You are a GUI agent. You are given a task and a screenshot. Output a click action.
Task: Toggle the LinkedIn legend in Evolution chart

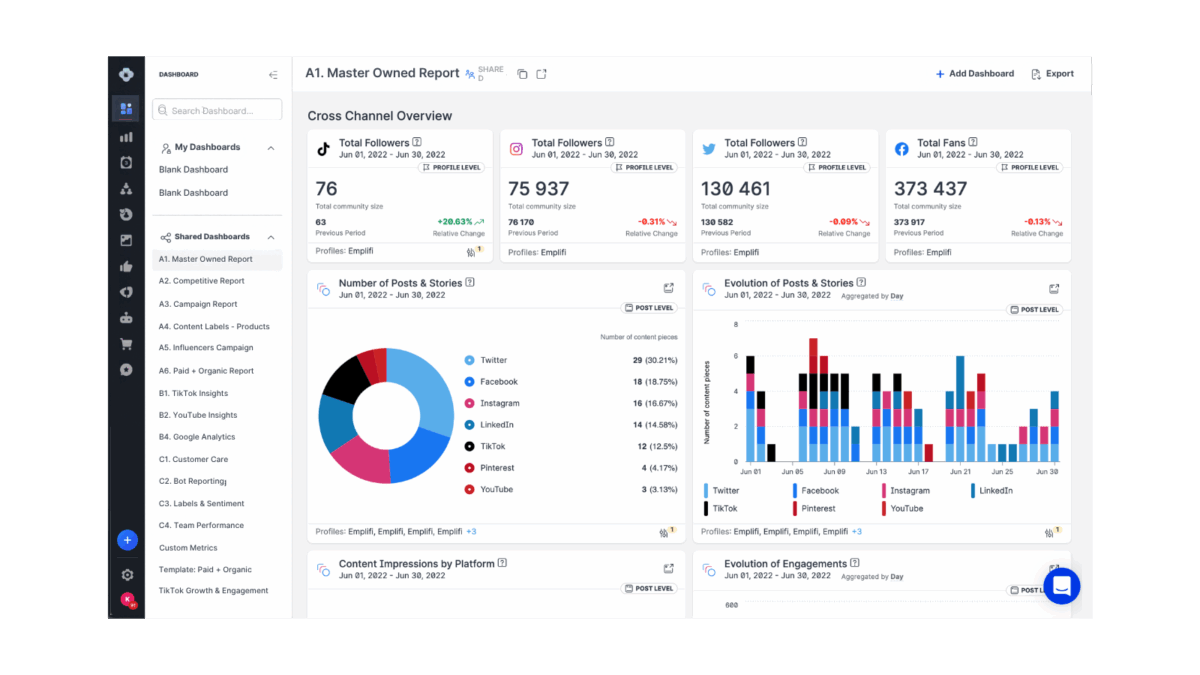coord(991,491)
